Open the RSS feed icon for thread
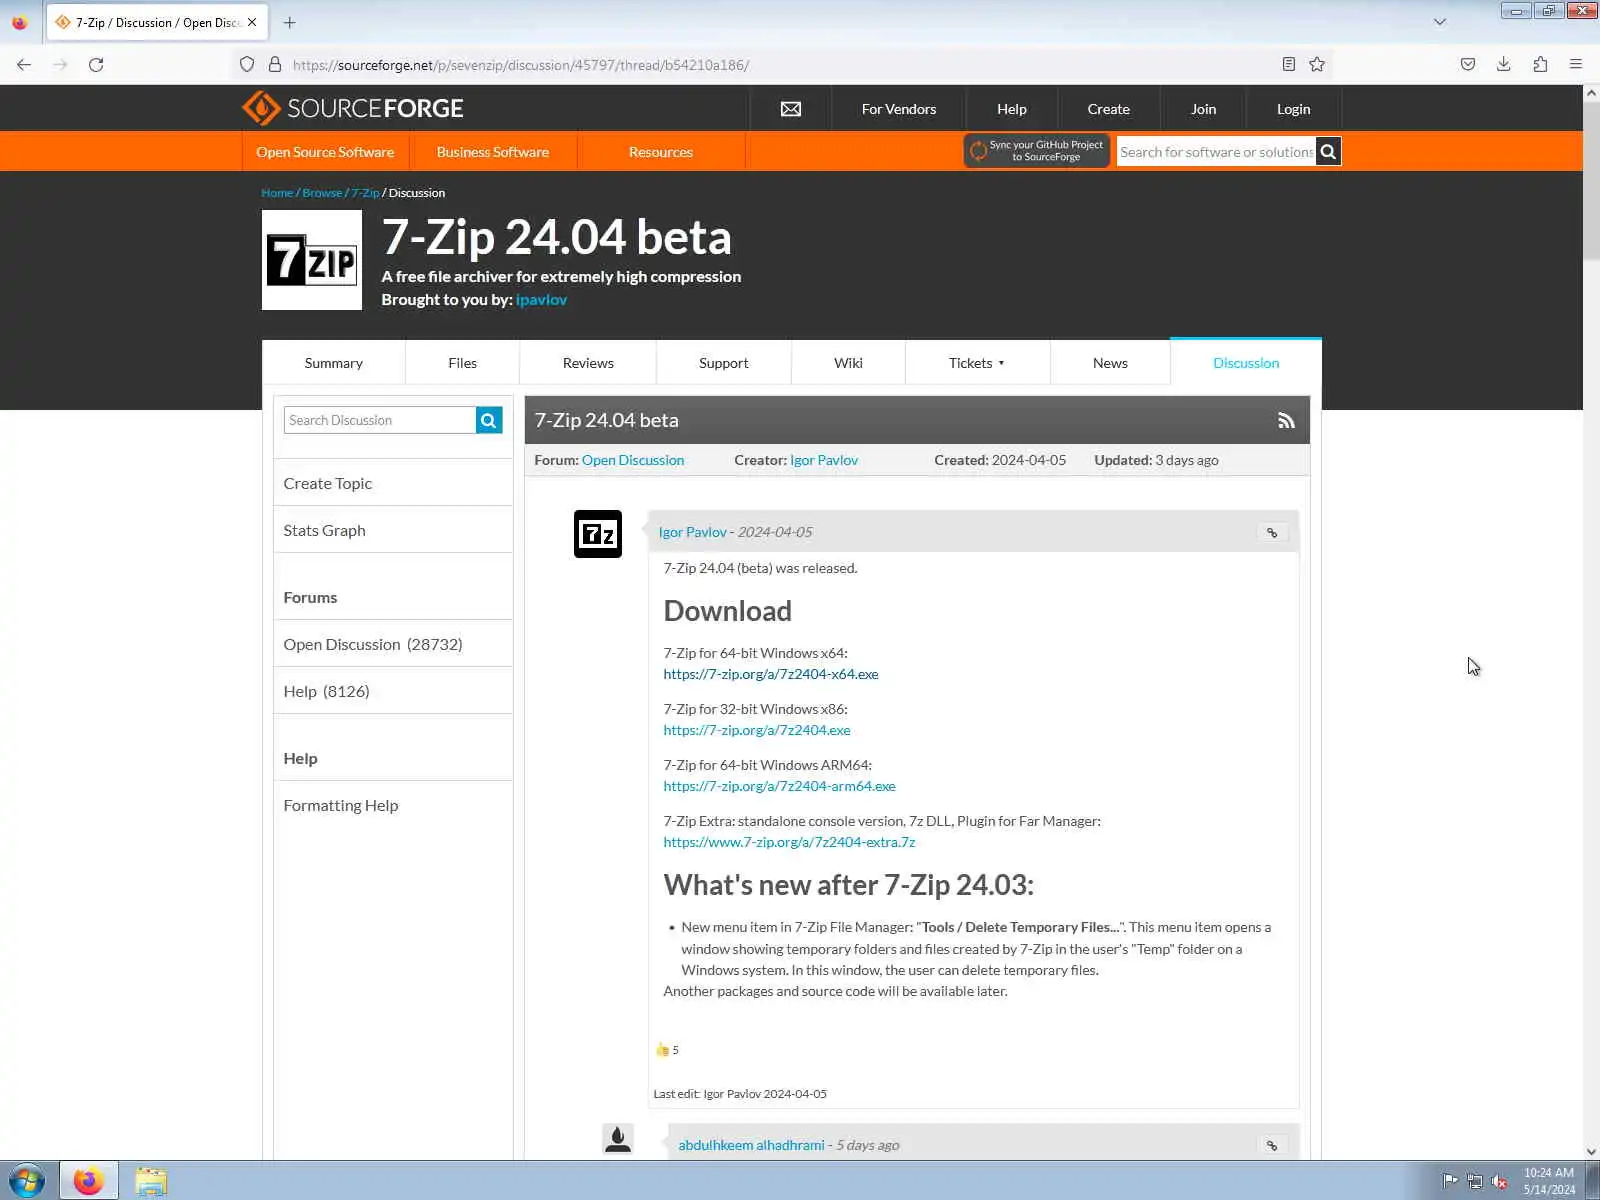1600x1200 pixels. coord(1286,421)
